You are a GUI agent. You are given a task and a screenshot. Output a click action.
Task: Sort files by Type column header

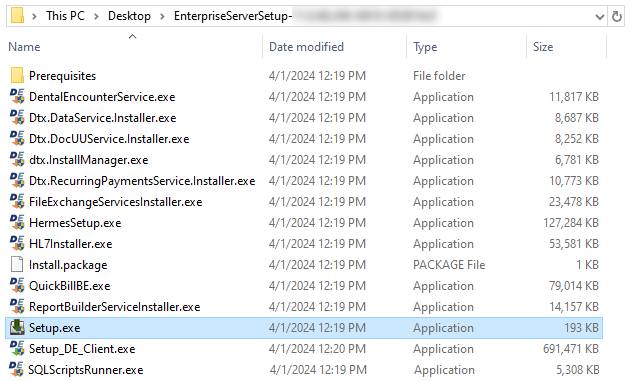425,47
